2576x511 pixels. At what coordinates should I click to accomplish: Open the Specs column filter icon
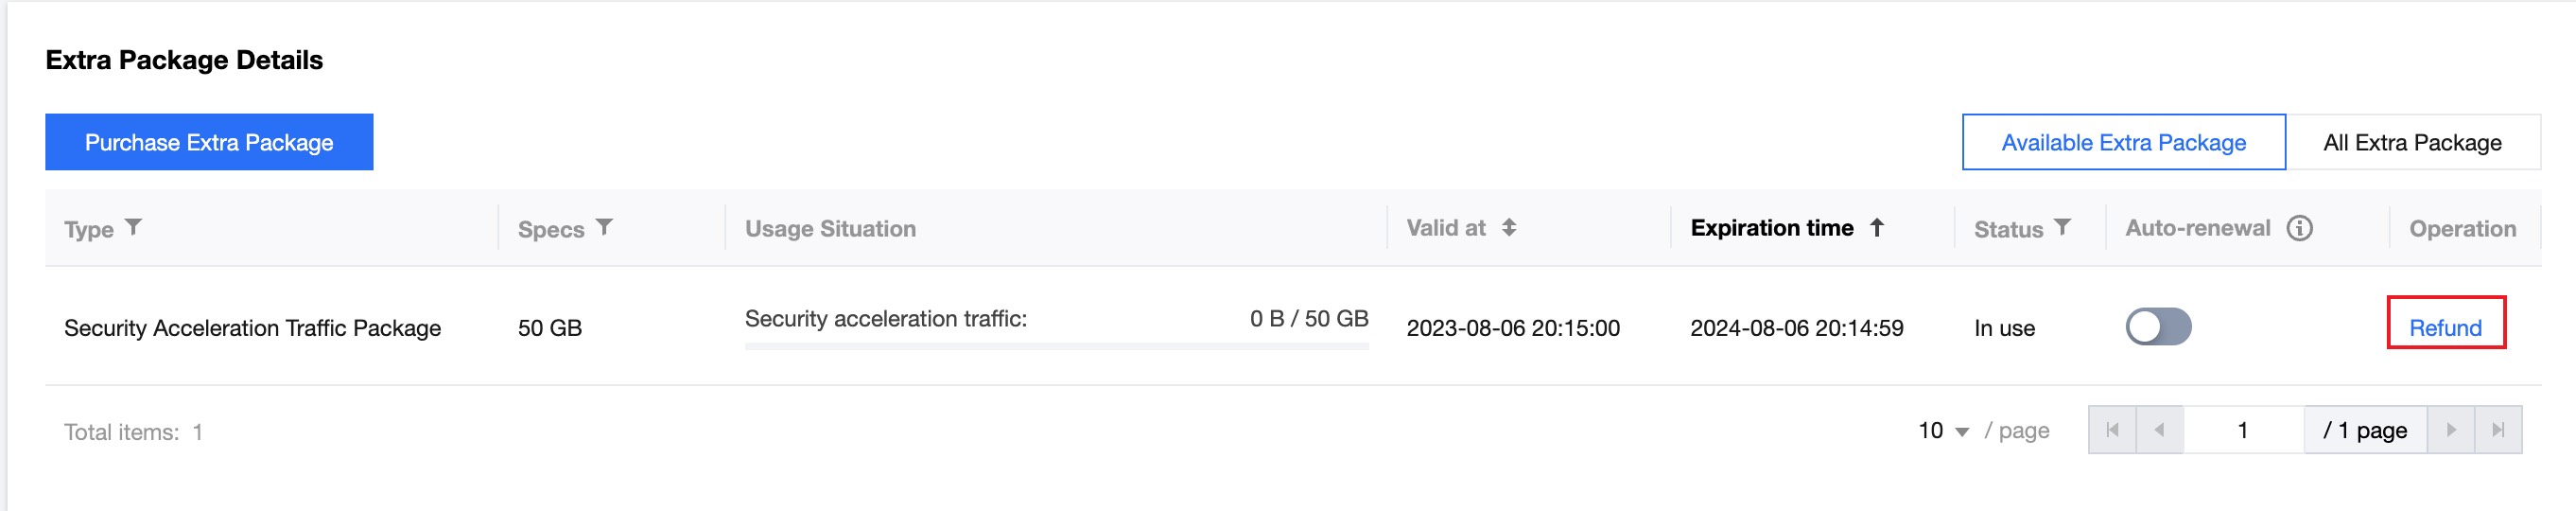(604, 227)
